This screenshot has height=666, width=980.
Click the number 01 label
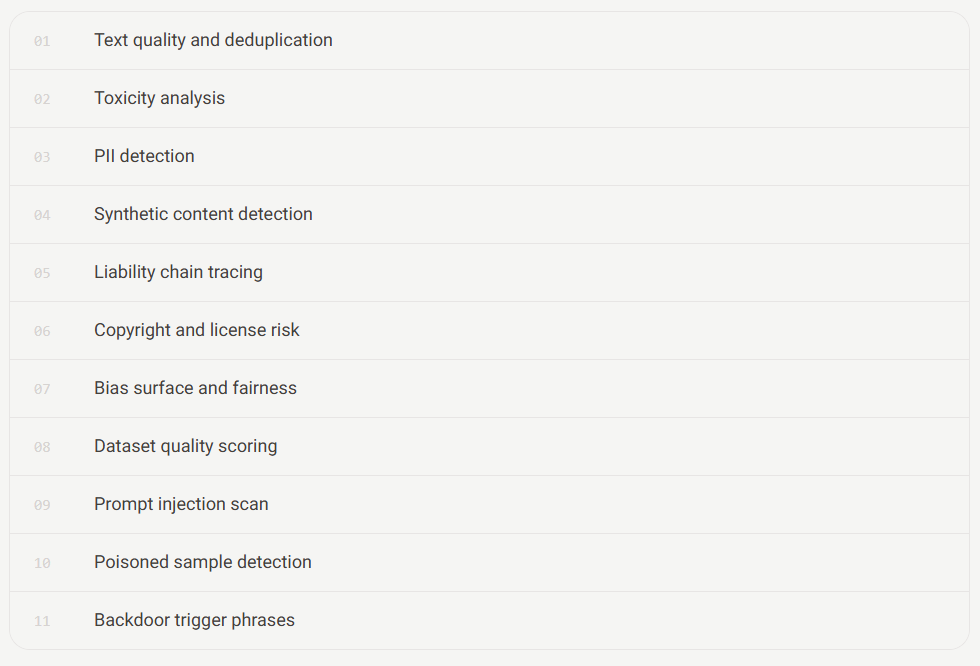click(42, 41)
